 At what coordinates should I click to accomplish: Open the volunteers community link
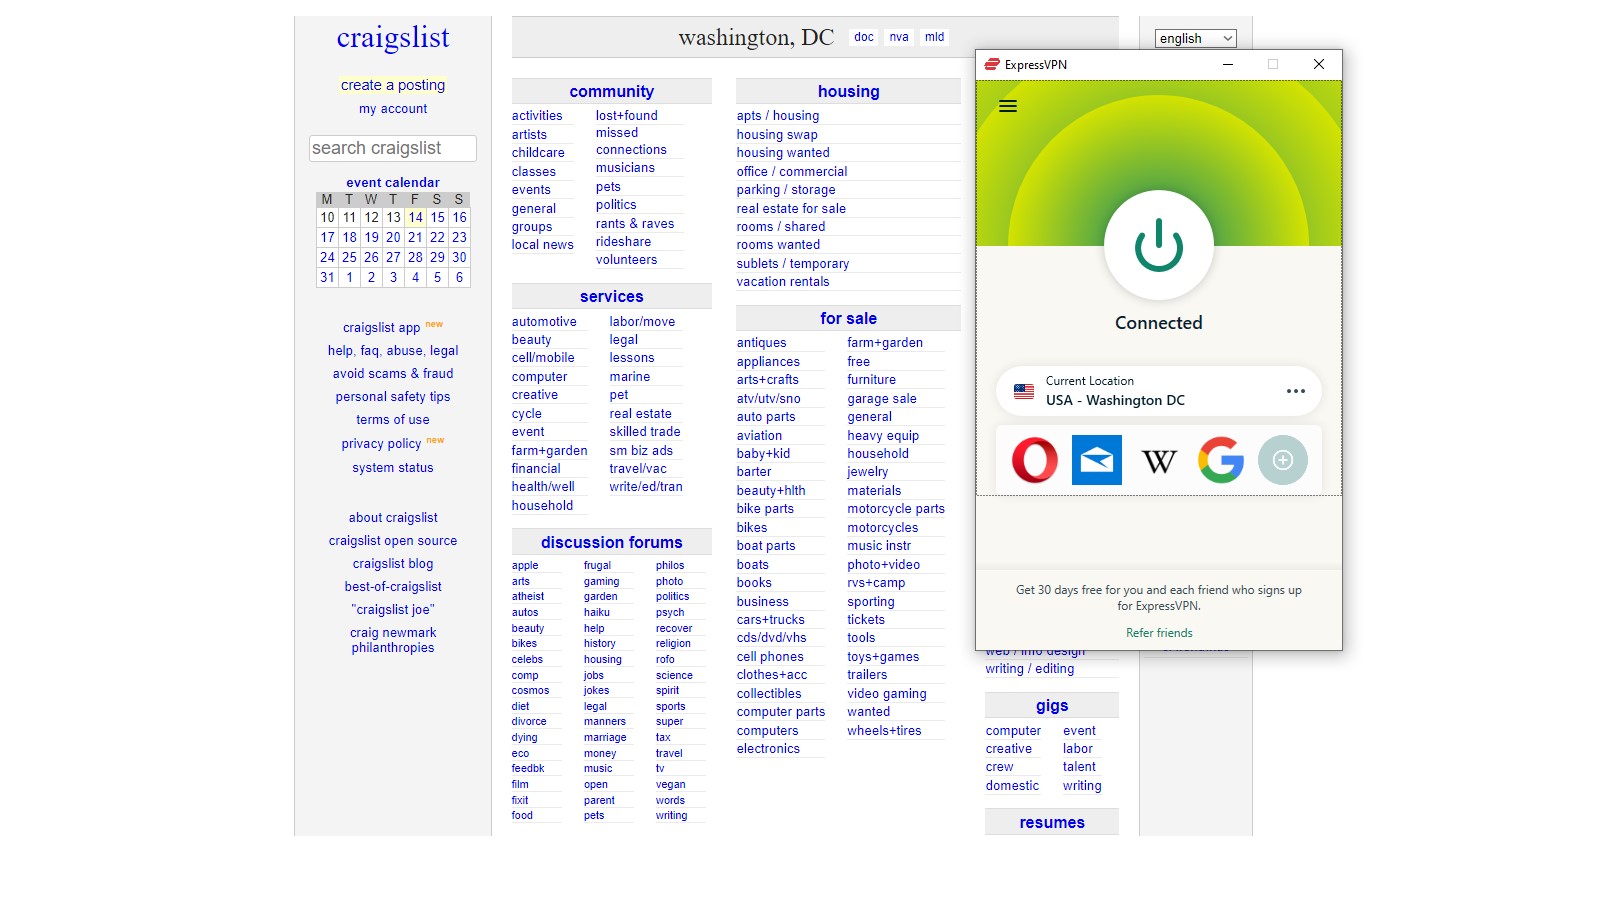click(627, 260)
